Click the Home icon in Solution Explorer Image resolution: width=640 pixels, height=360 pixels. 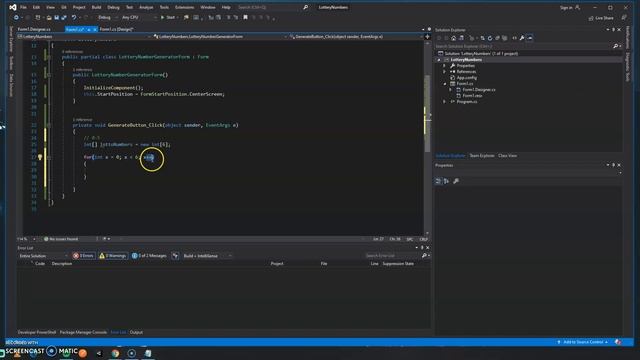click(x=453, y=38)
